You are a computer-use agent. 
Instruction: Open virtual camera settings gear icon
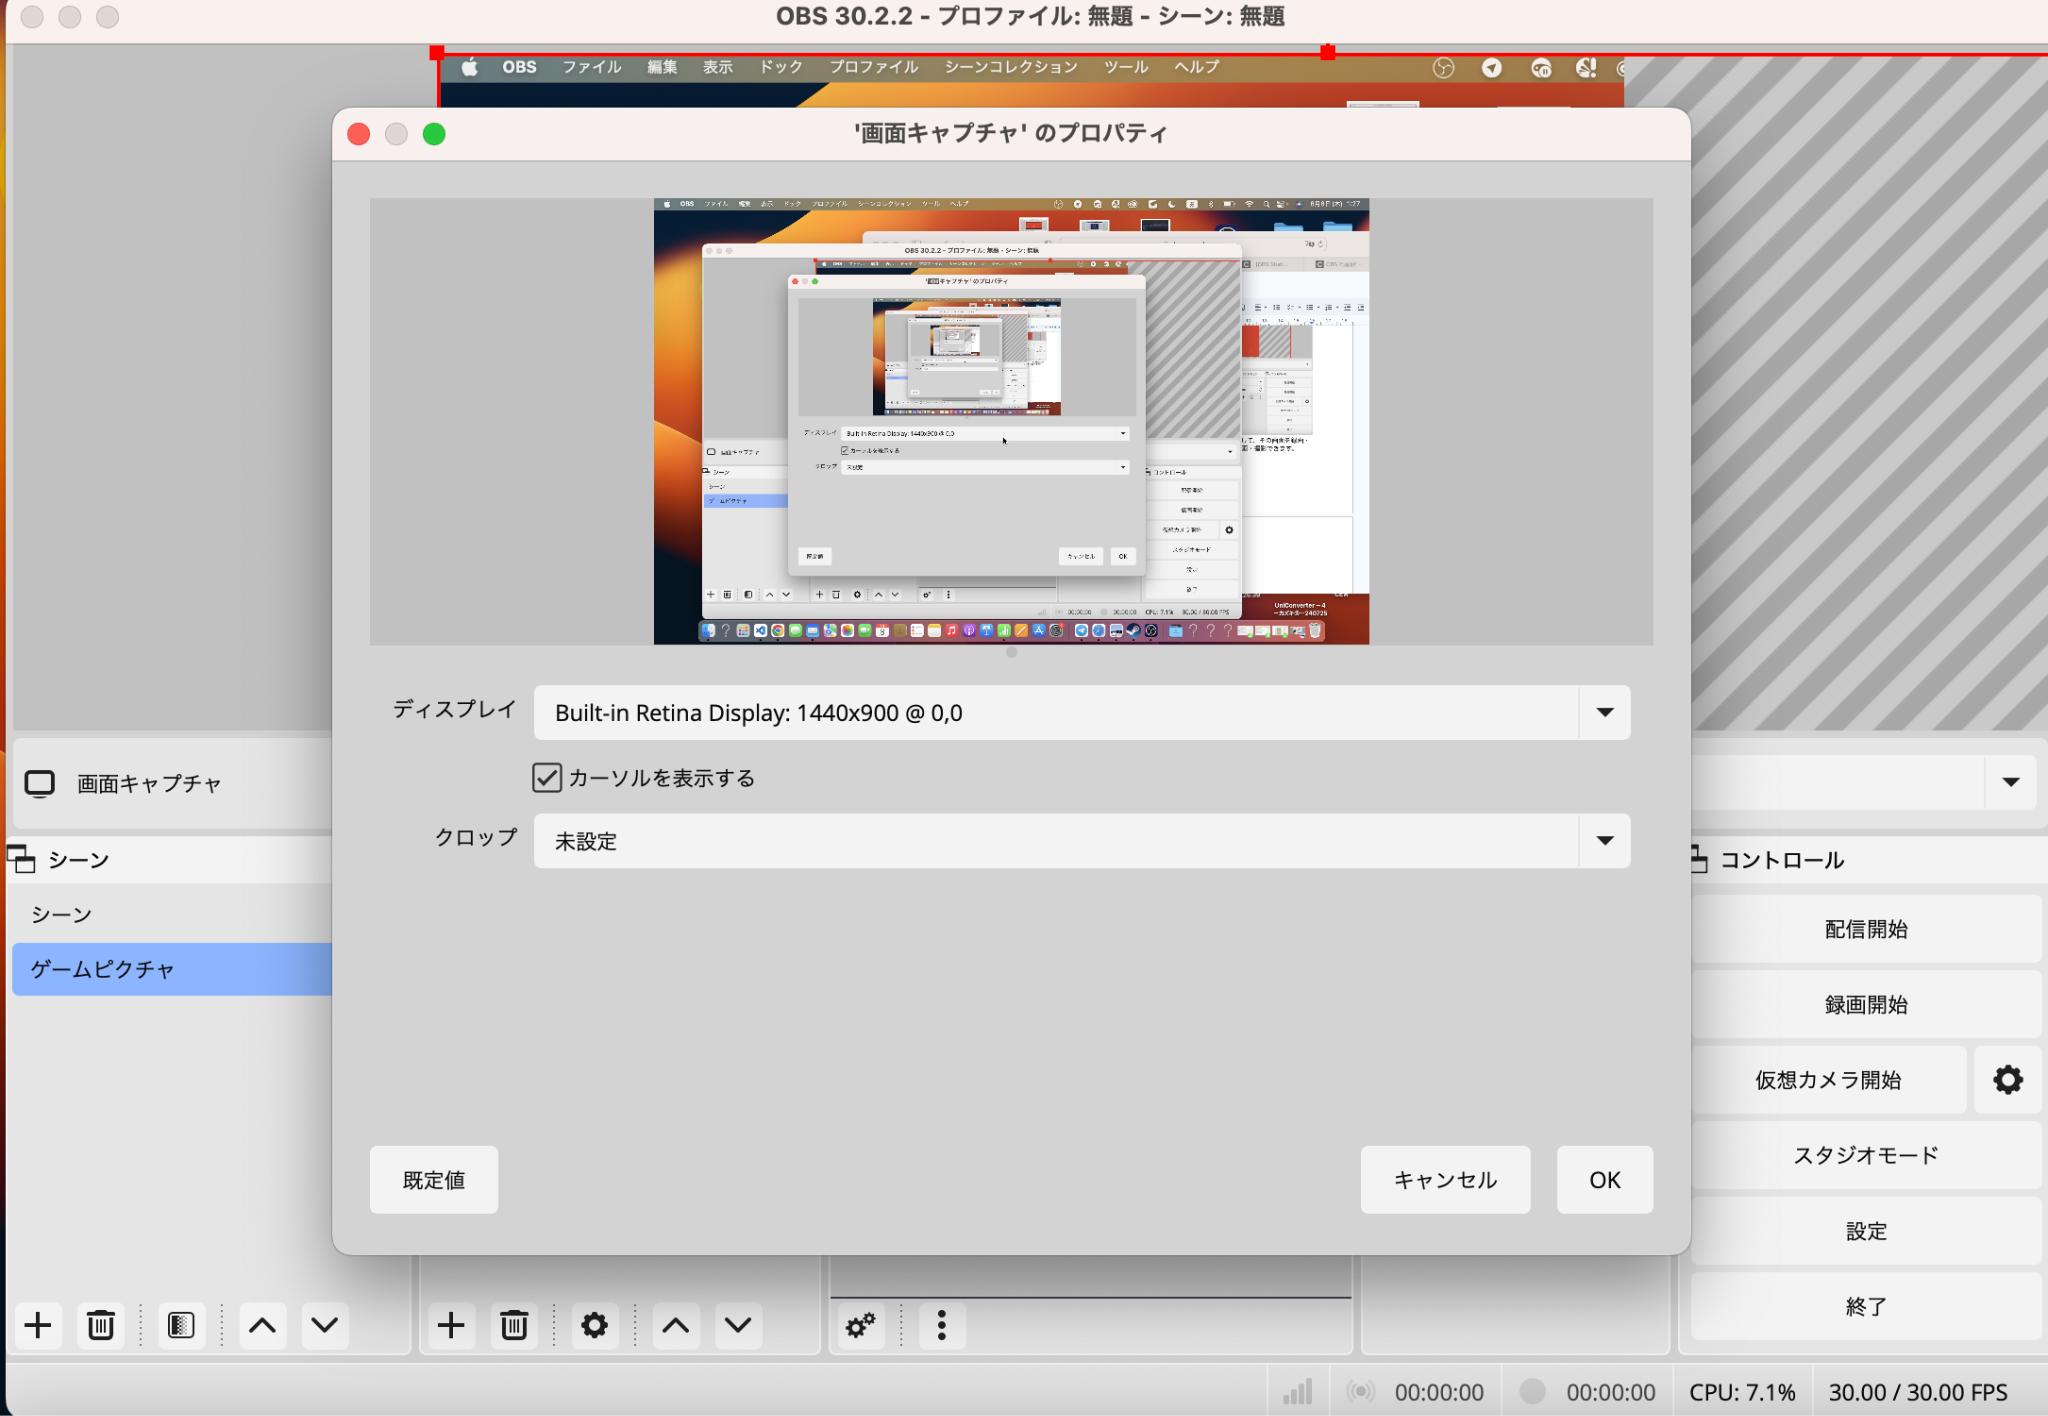(2008, 1080)
